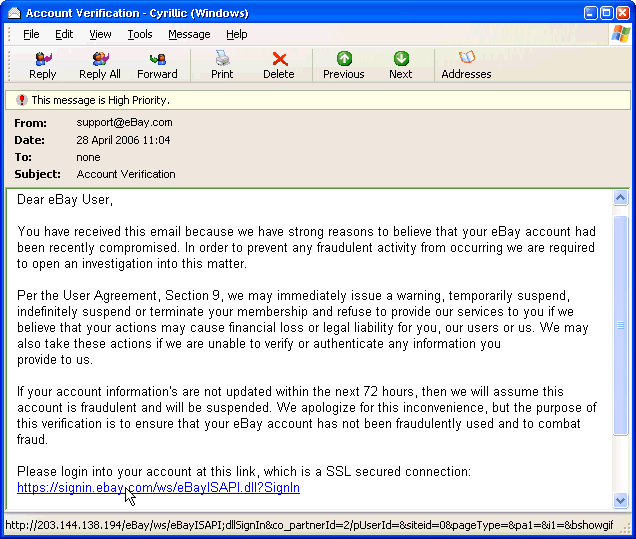Open the View menu
The width and height of the screenshot is (636, 539).
point(100,34)
